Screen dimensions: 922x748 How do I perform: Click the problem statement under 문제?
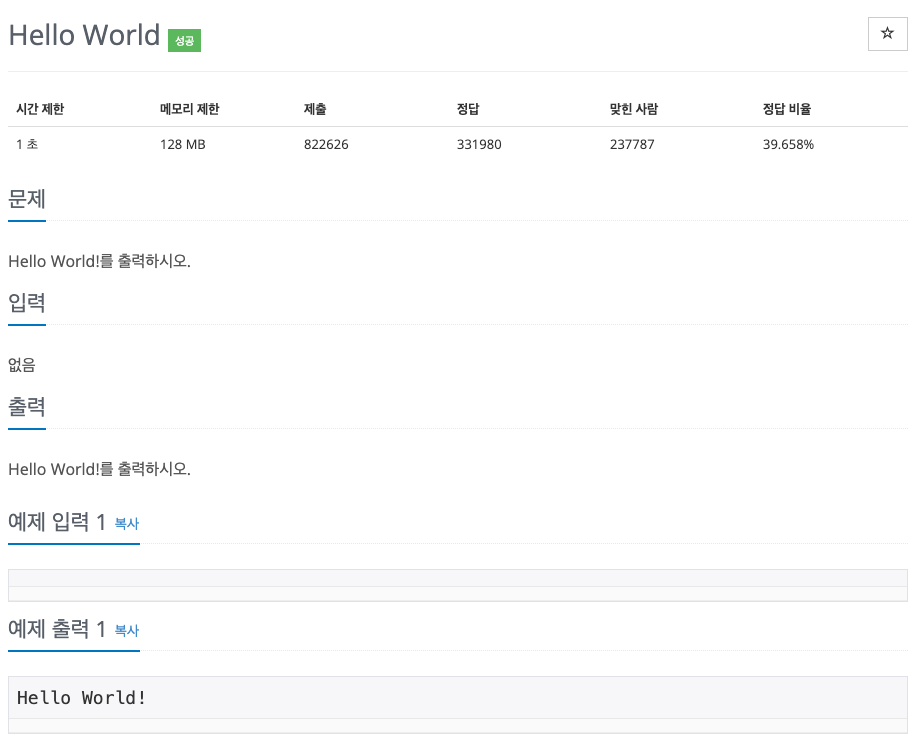coord(99,261)
